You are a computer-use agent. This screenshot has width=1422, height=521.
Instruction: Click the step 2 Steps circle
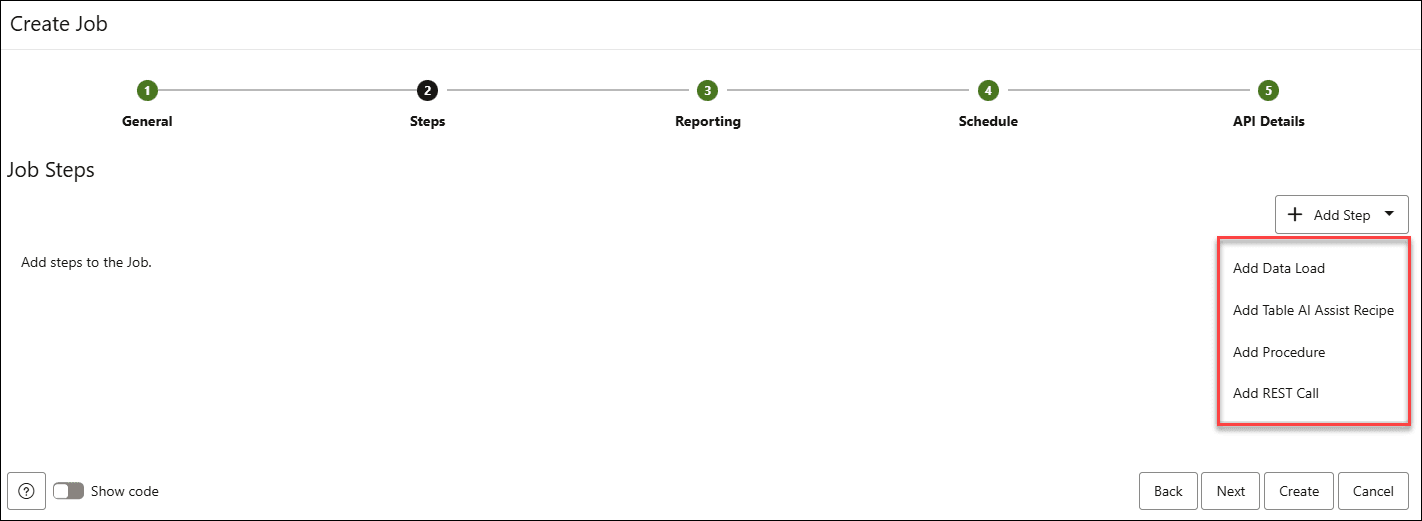(x=427, y=91)
